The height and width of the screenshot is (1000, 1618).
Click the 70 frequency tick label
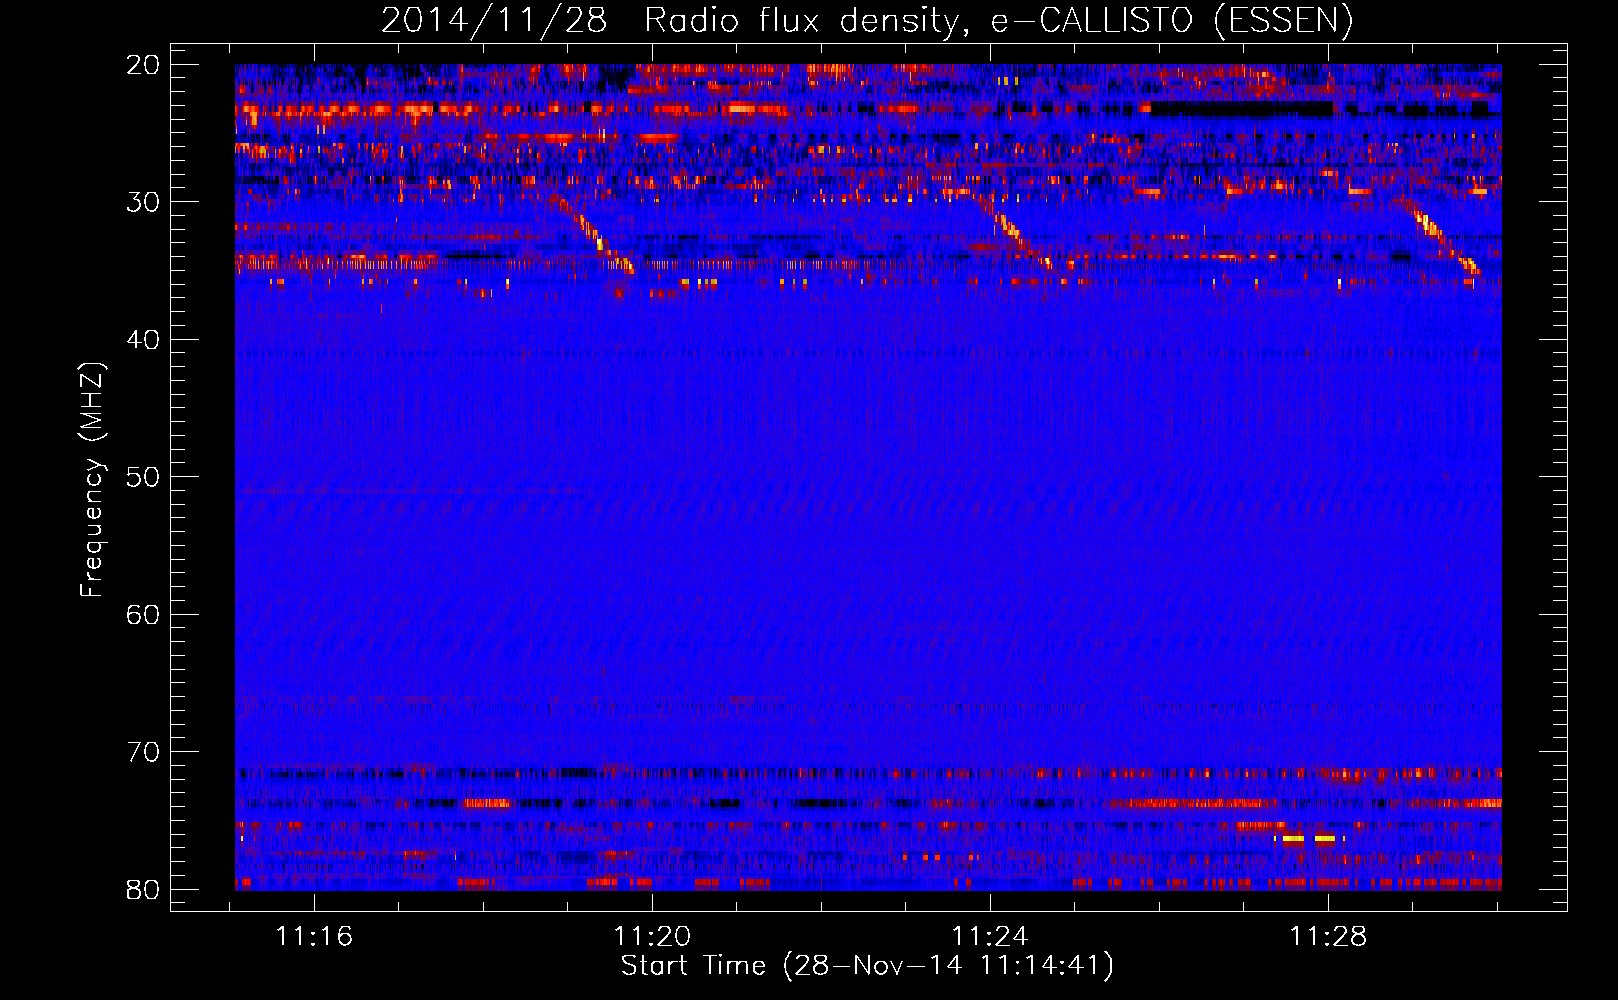(x=143, y=752)
